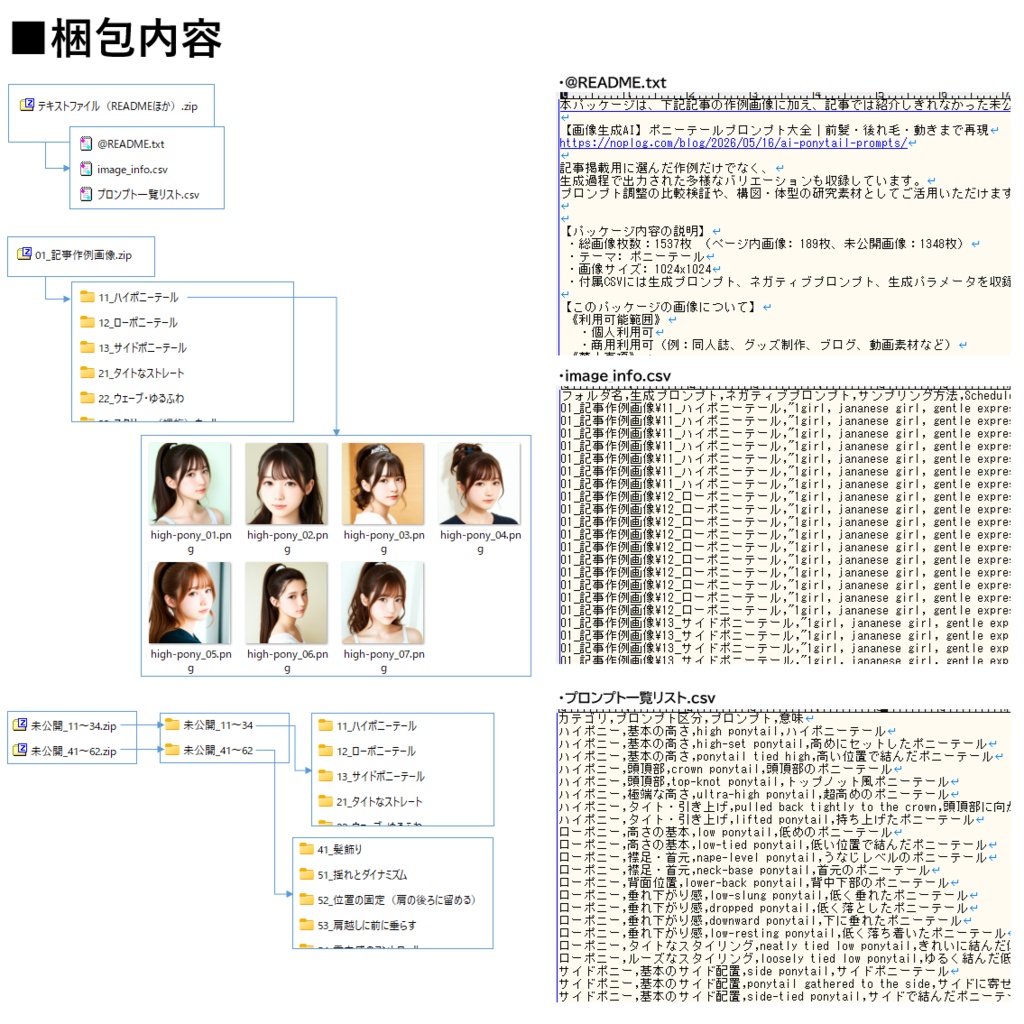Click the neatly tied low ponytail row
1024x1024 pixels.
pyautogui.click(x=784, y=946)
